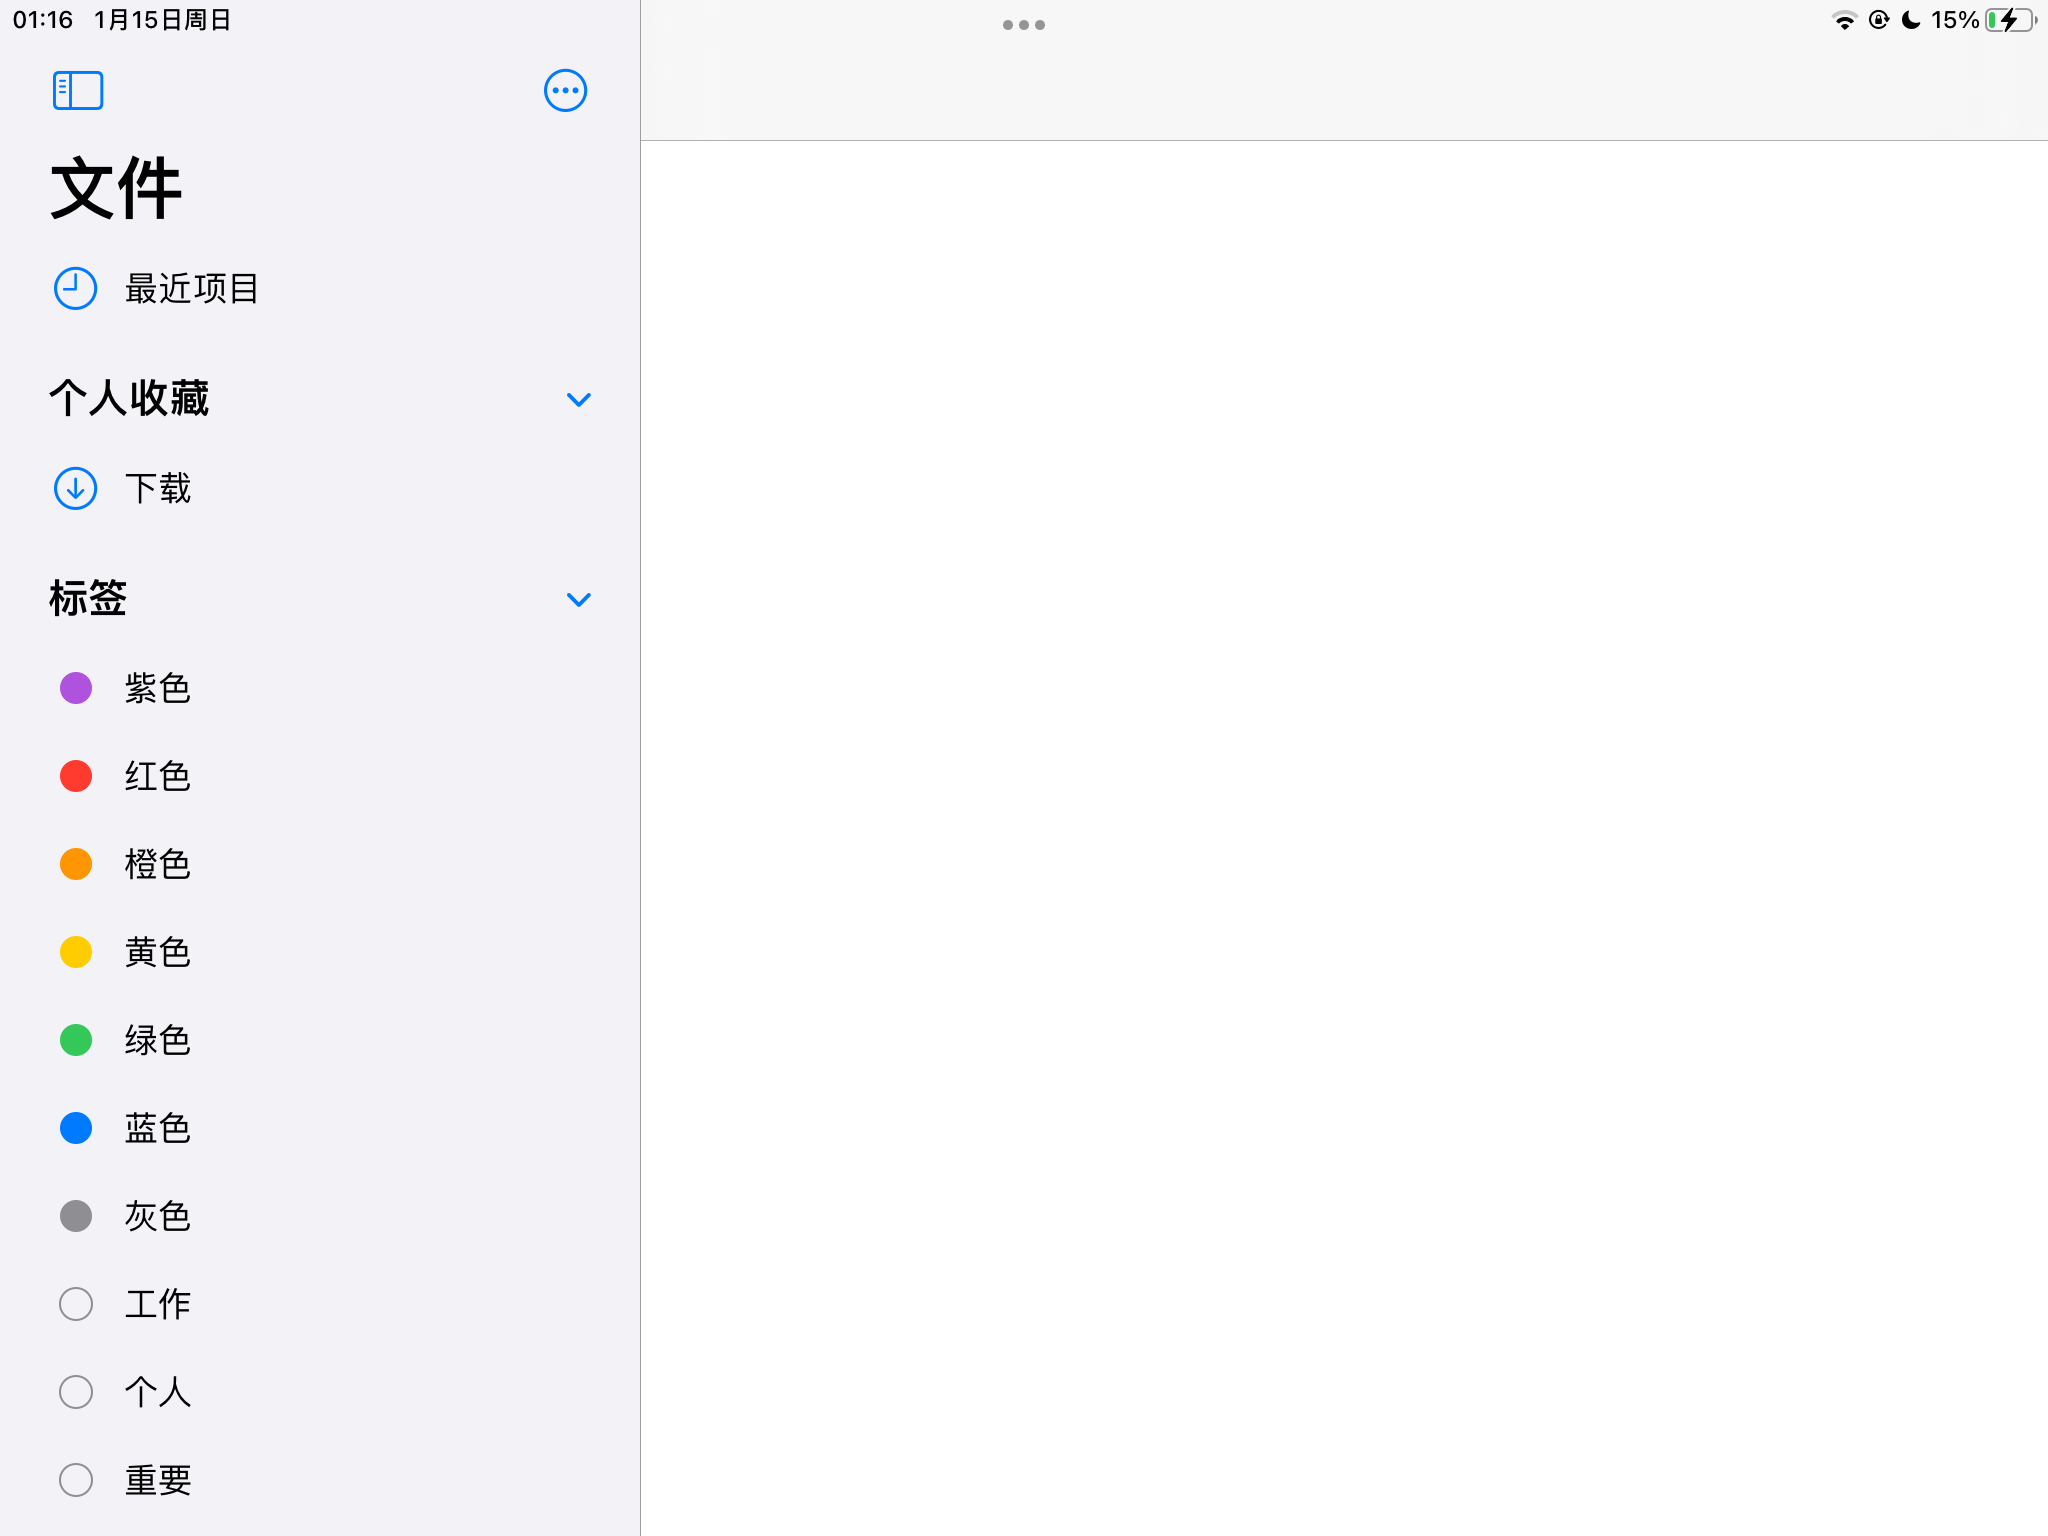
Task: Select the 紫色 tag label
Action: [x=157, y=688]
